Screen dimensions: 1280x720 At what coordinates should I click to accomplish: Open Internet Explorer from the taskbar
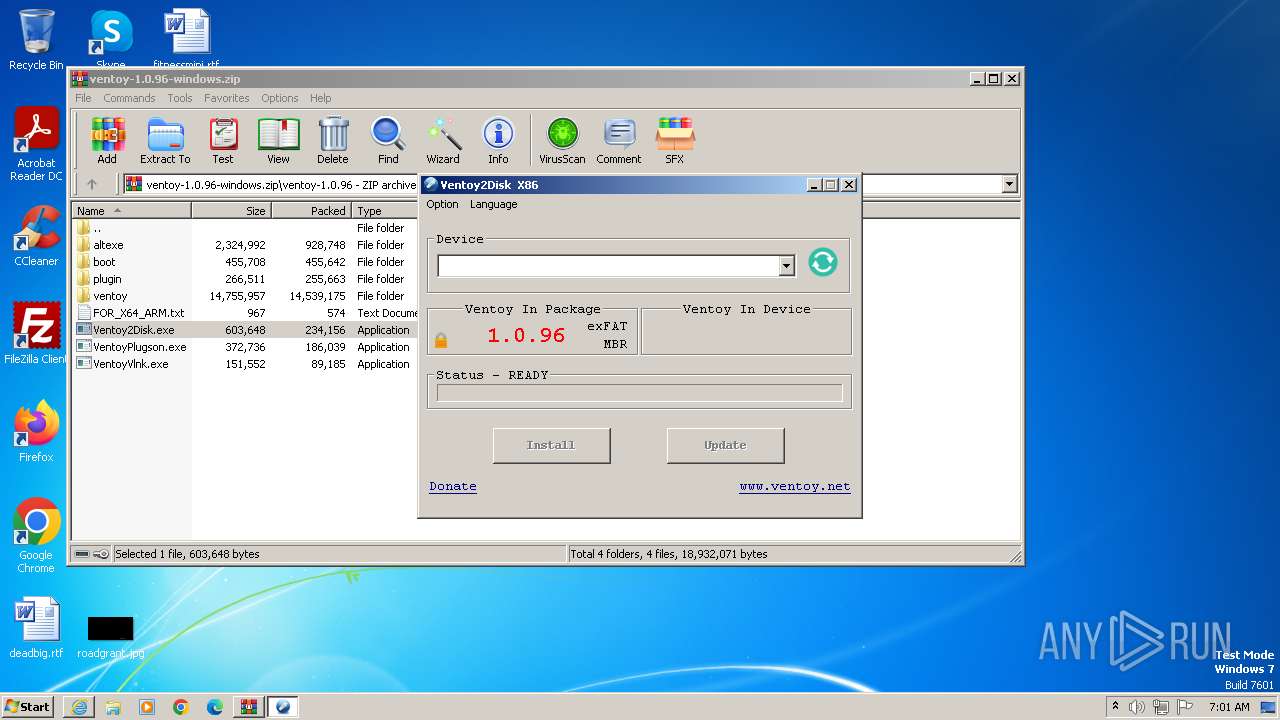[79, 707]
